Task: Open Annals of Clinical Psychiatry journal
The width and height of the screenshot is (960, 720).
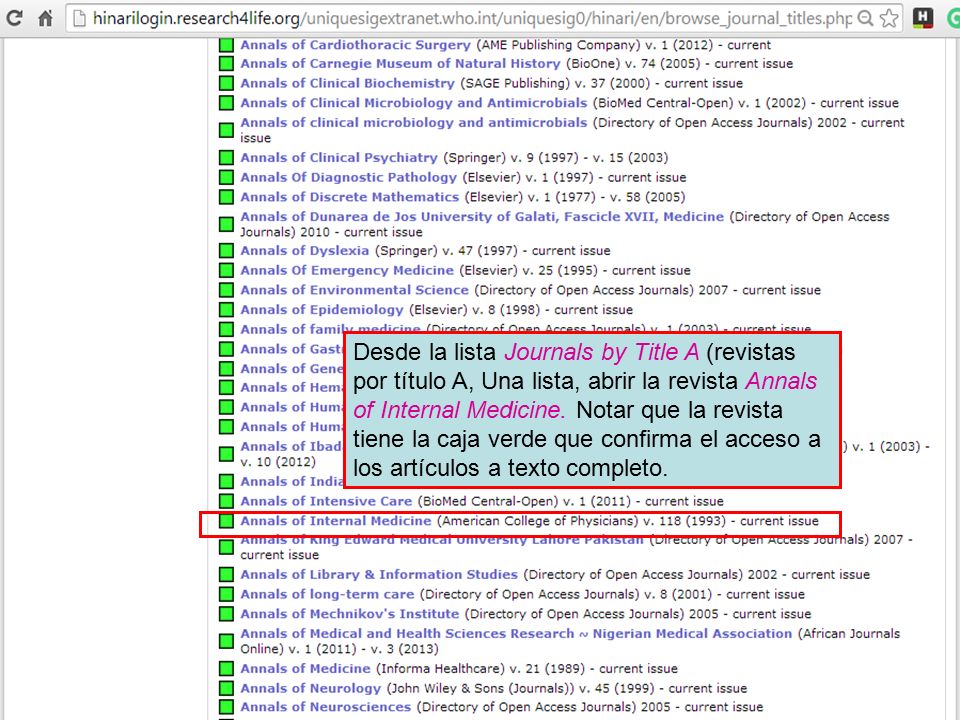Action: click(339, 157)
